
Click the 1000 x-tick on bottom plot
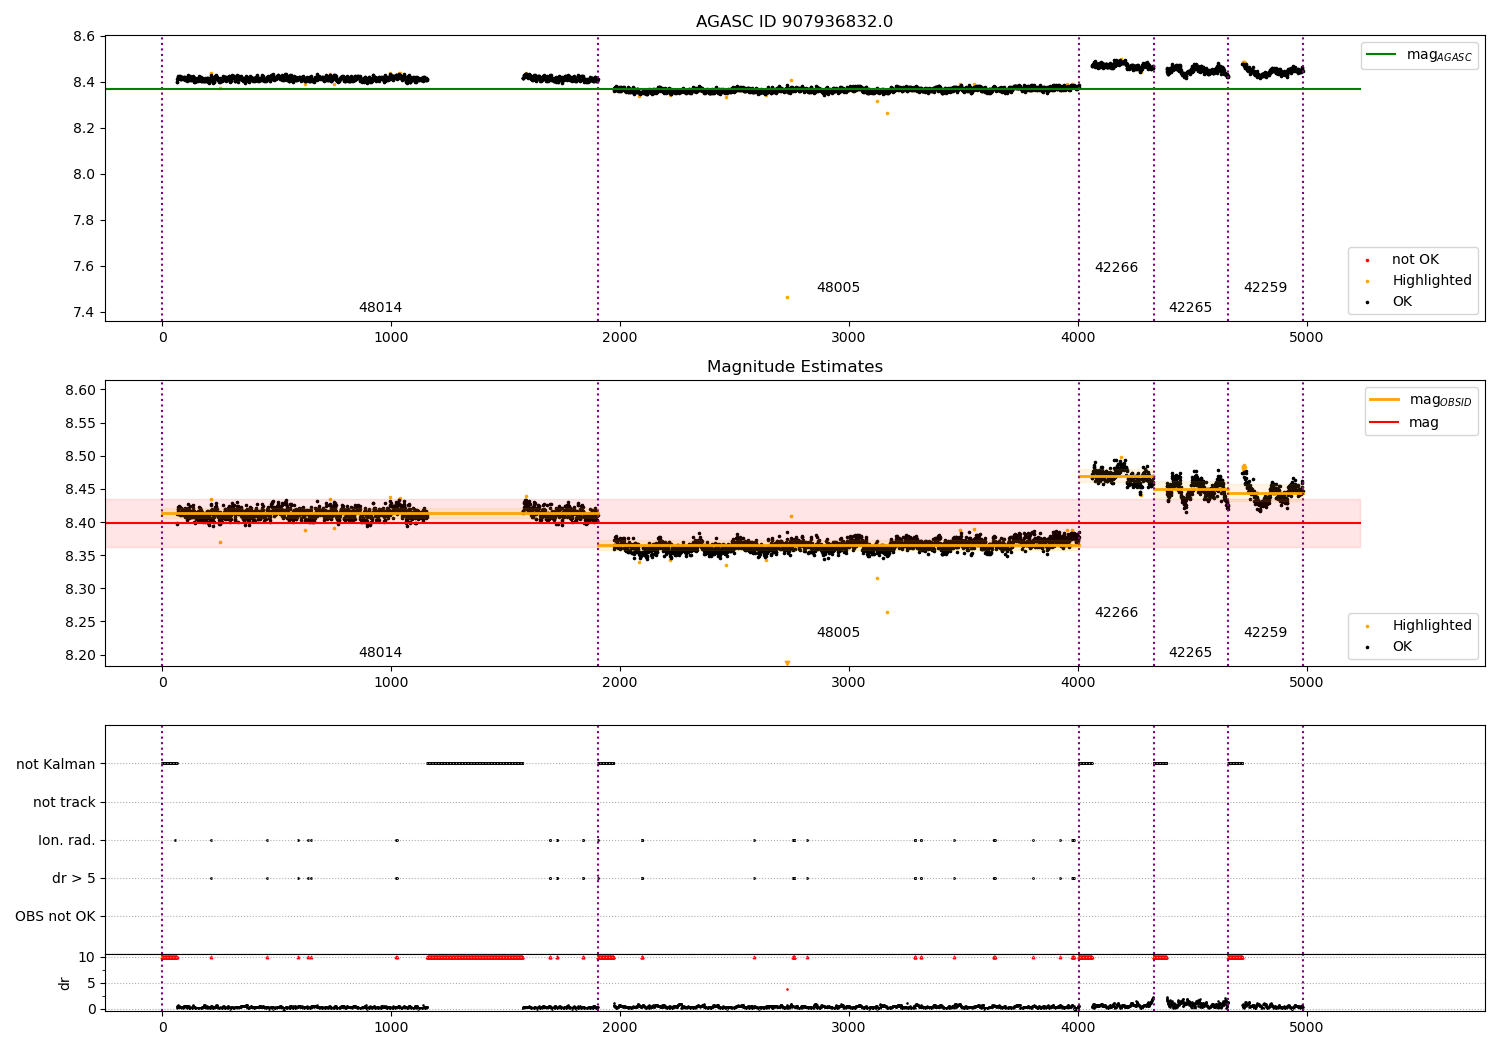(x=391, y=1028)
